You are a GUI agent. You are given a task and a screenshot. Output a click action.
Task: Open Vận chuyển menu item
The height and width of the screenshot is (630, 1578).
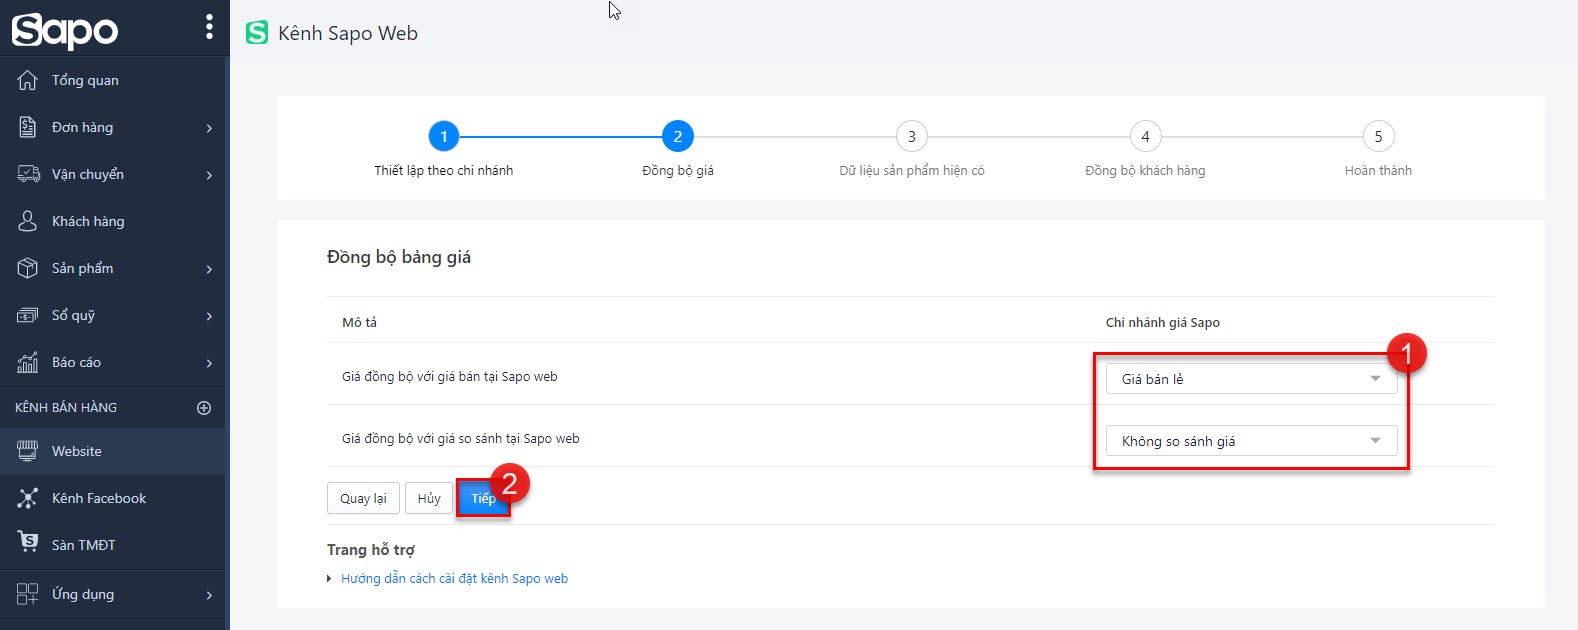[x=112, y=174]
